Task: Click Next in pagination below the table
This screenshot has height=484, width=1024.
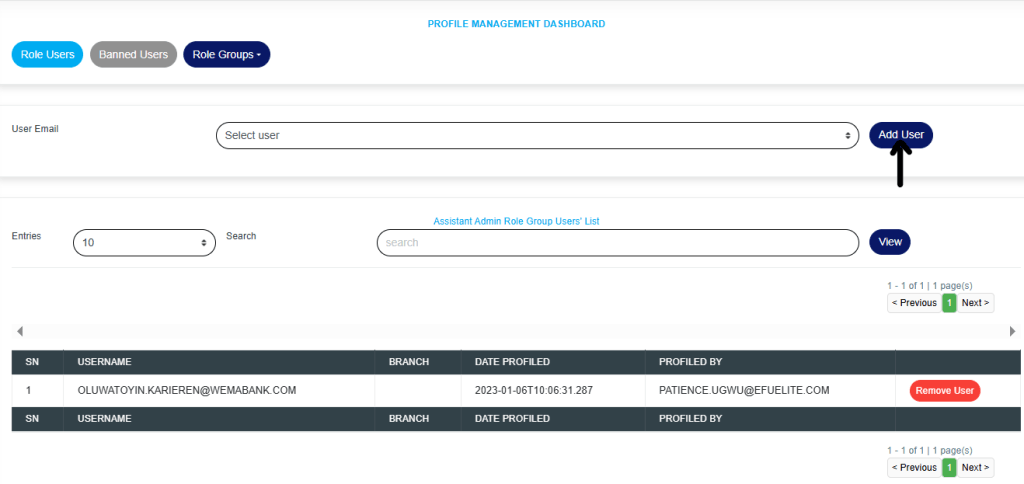Action: pos(975,467)
